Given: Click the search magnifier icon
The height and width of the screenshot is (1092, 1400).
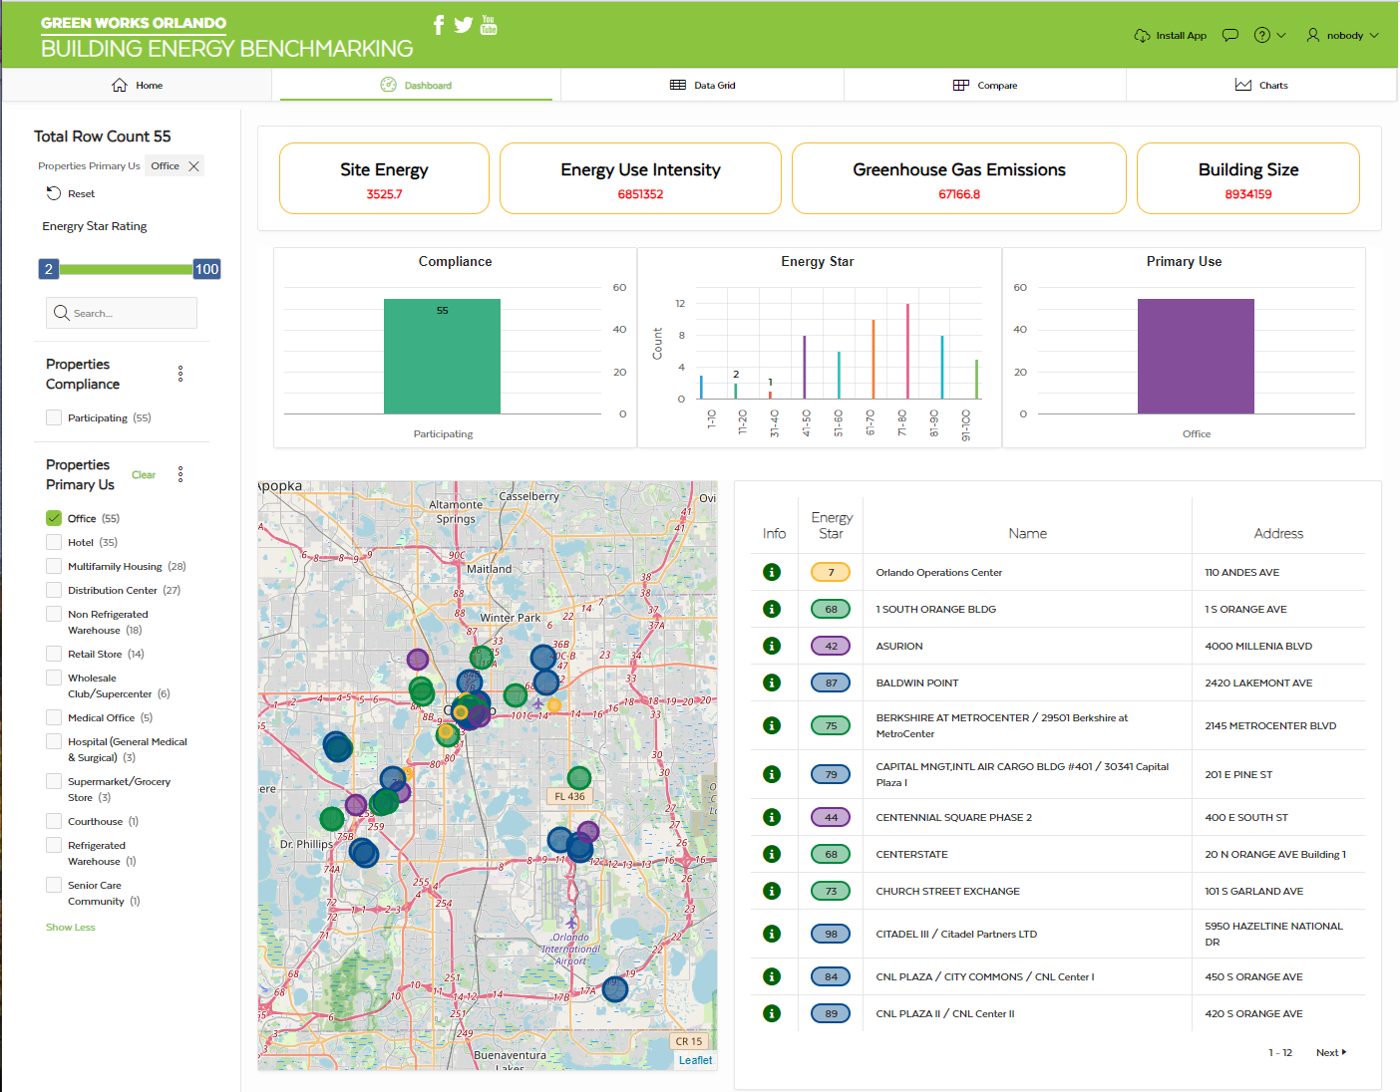Looking at the screenshot, I should tap(61, 313).
